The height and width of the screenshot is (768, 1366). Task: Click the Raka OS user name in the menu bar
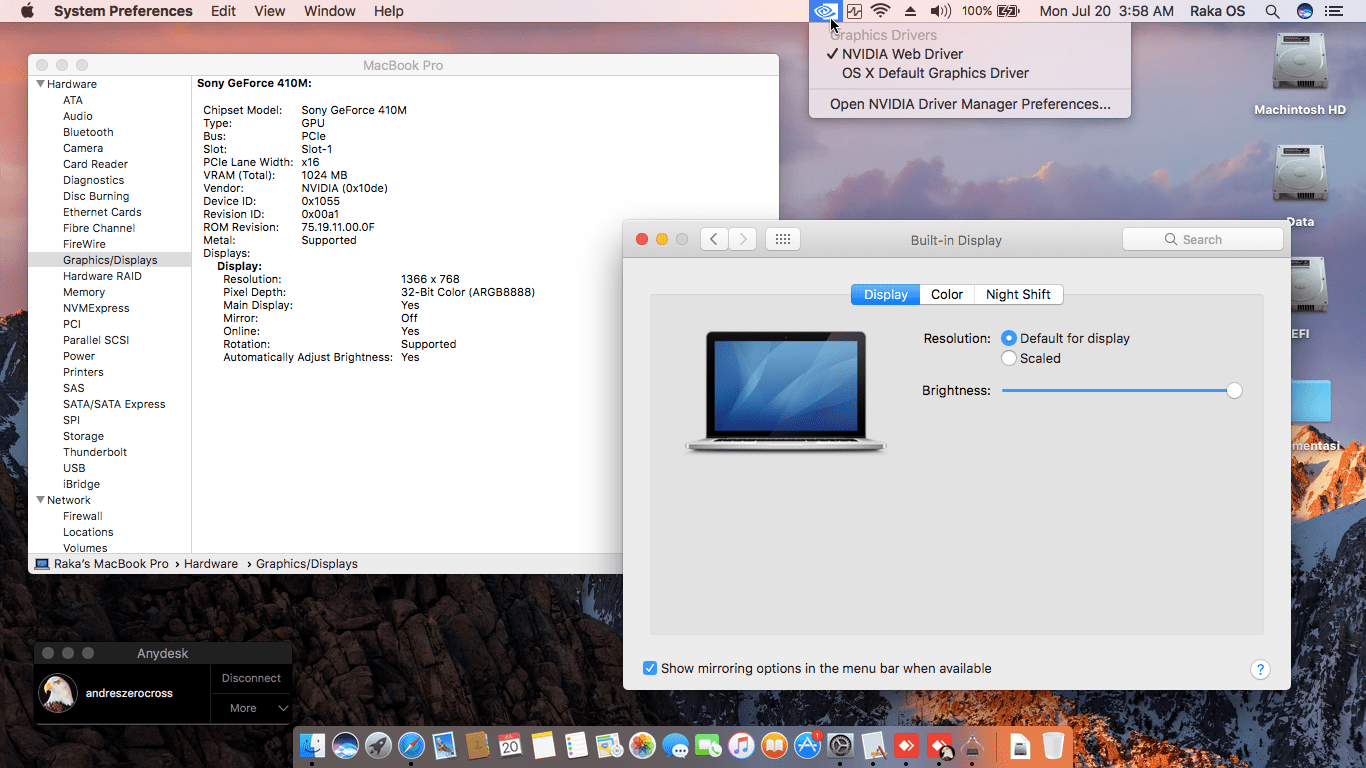(x=1217, y=11)
